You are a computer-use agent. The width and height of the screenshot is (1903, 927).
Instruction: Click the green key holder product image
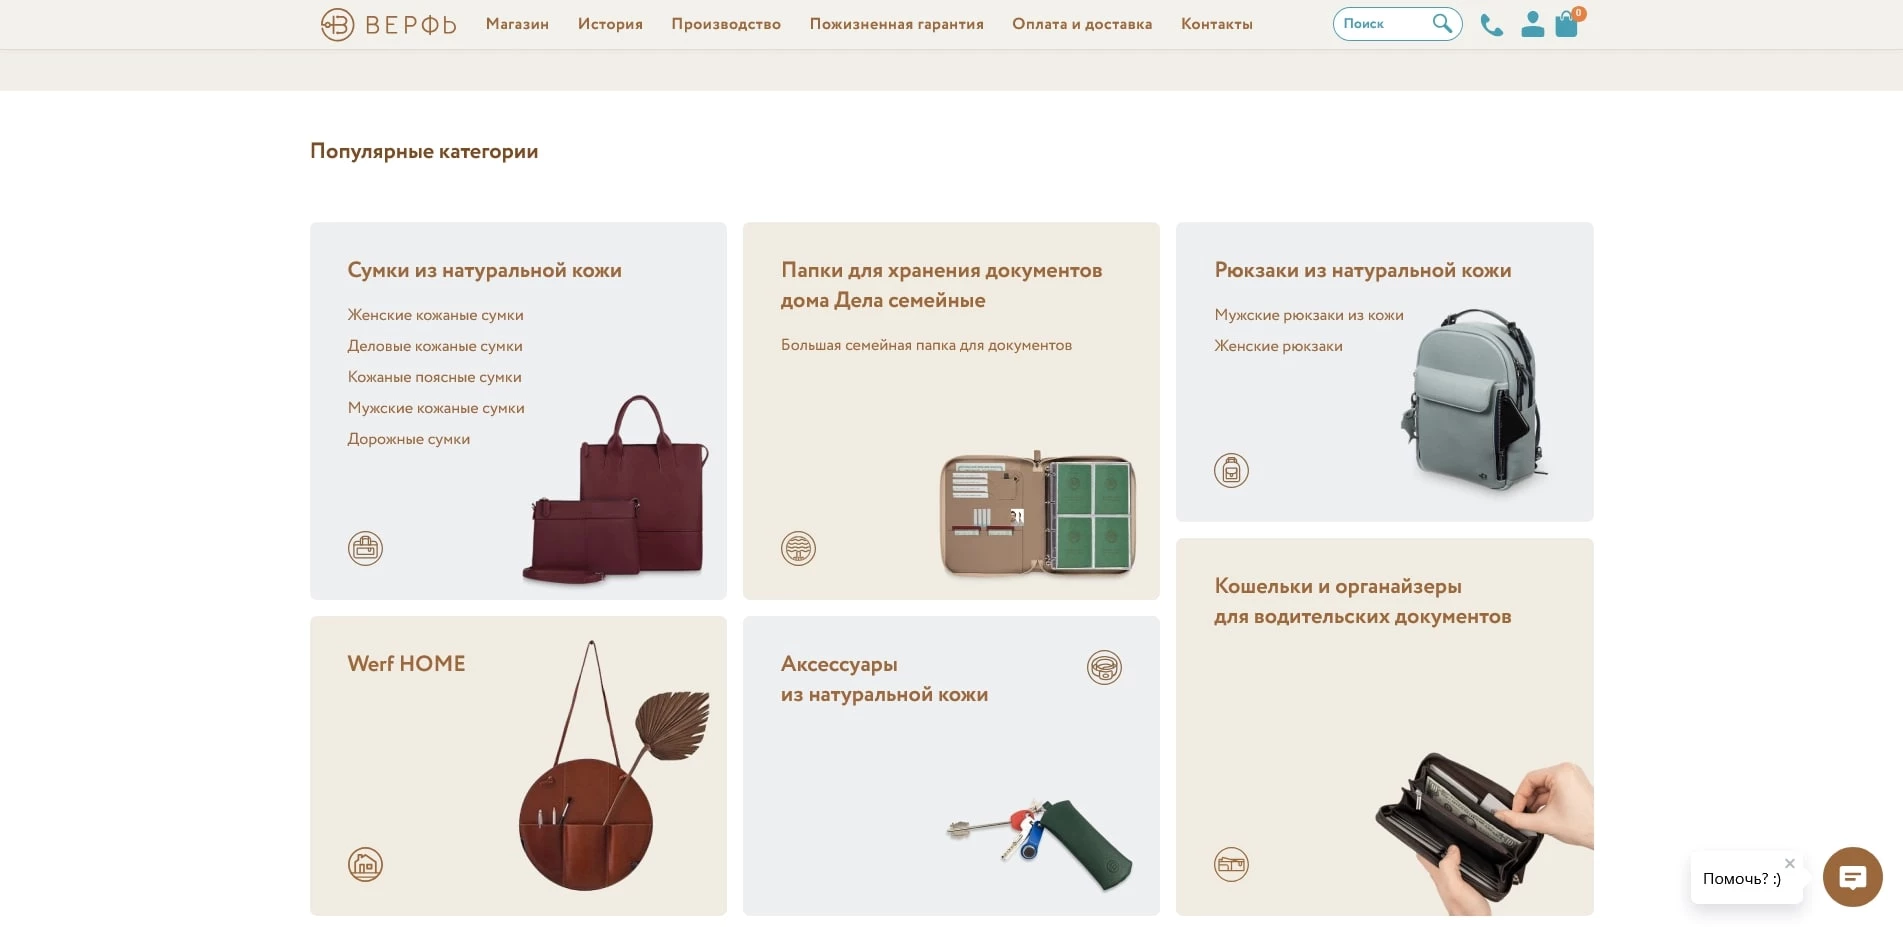(1040, 843)
